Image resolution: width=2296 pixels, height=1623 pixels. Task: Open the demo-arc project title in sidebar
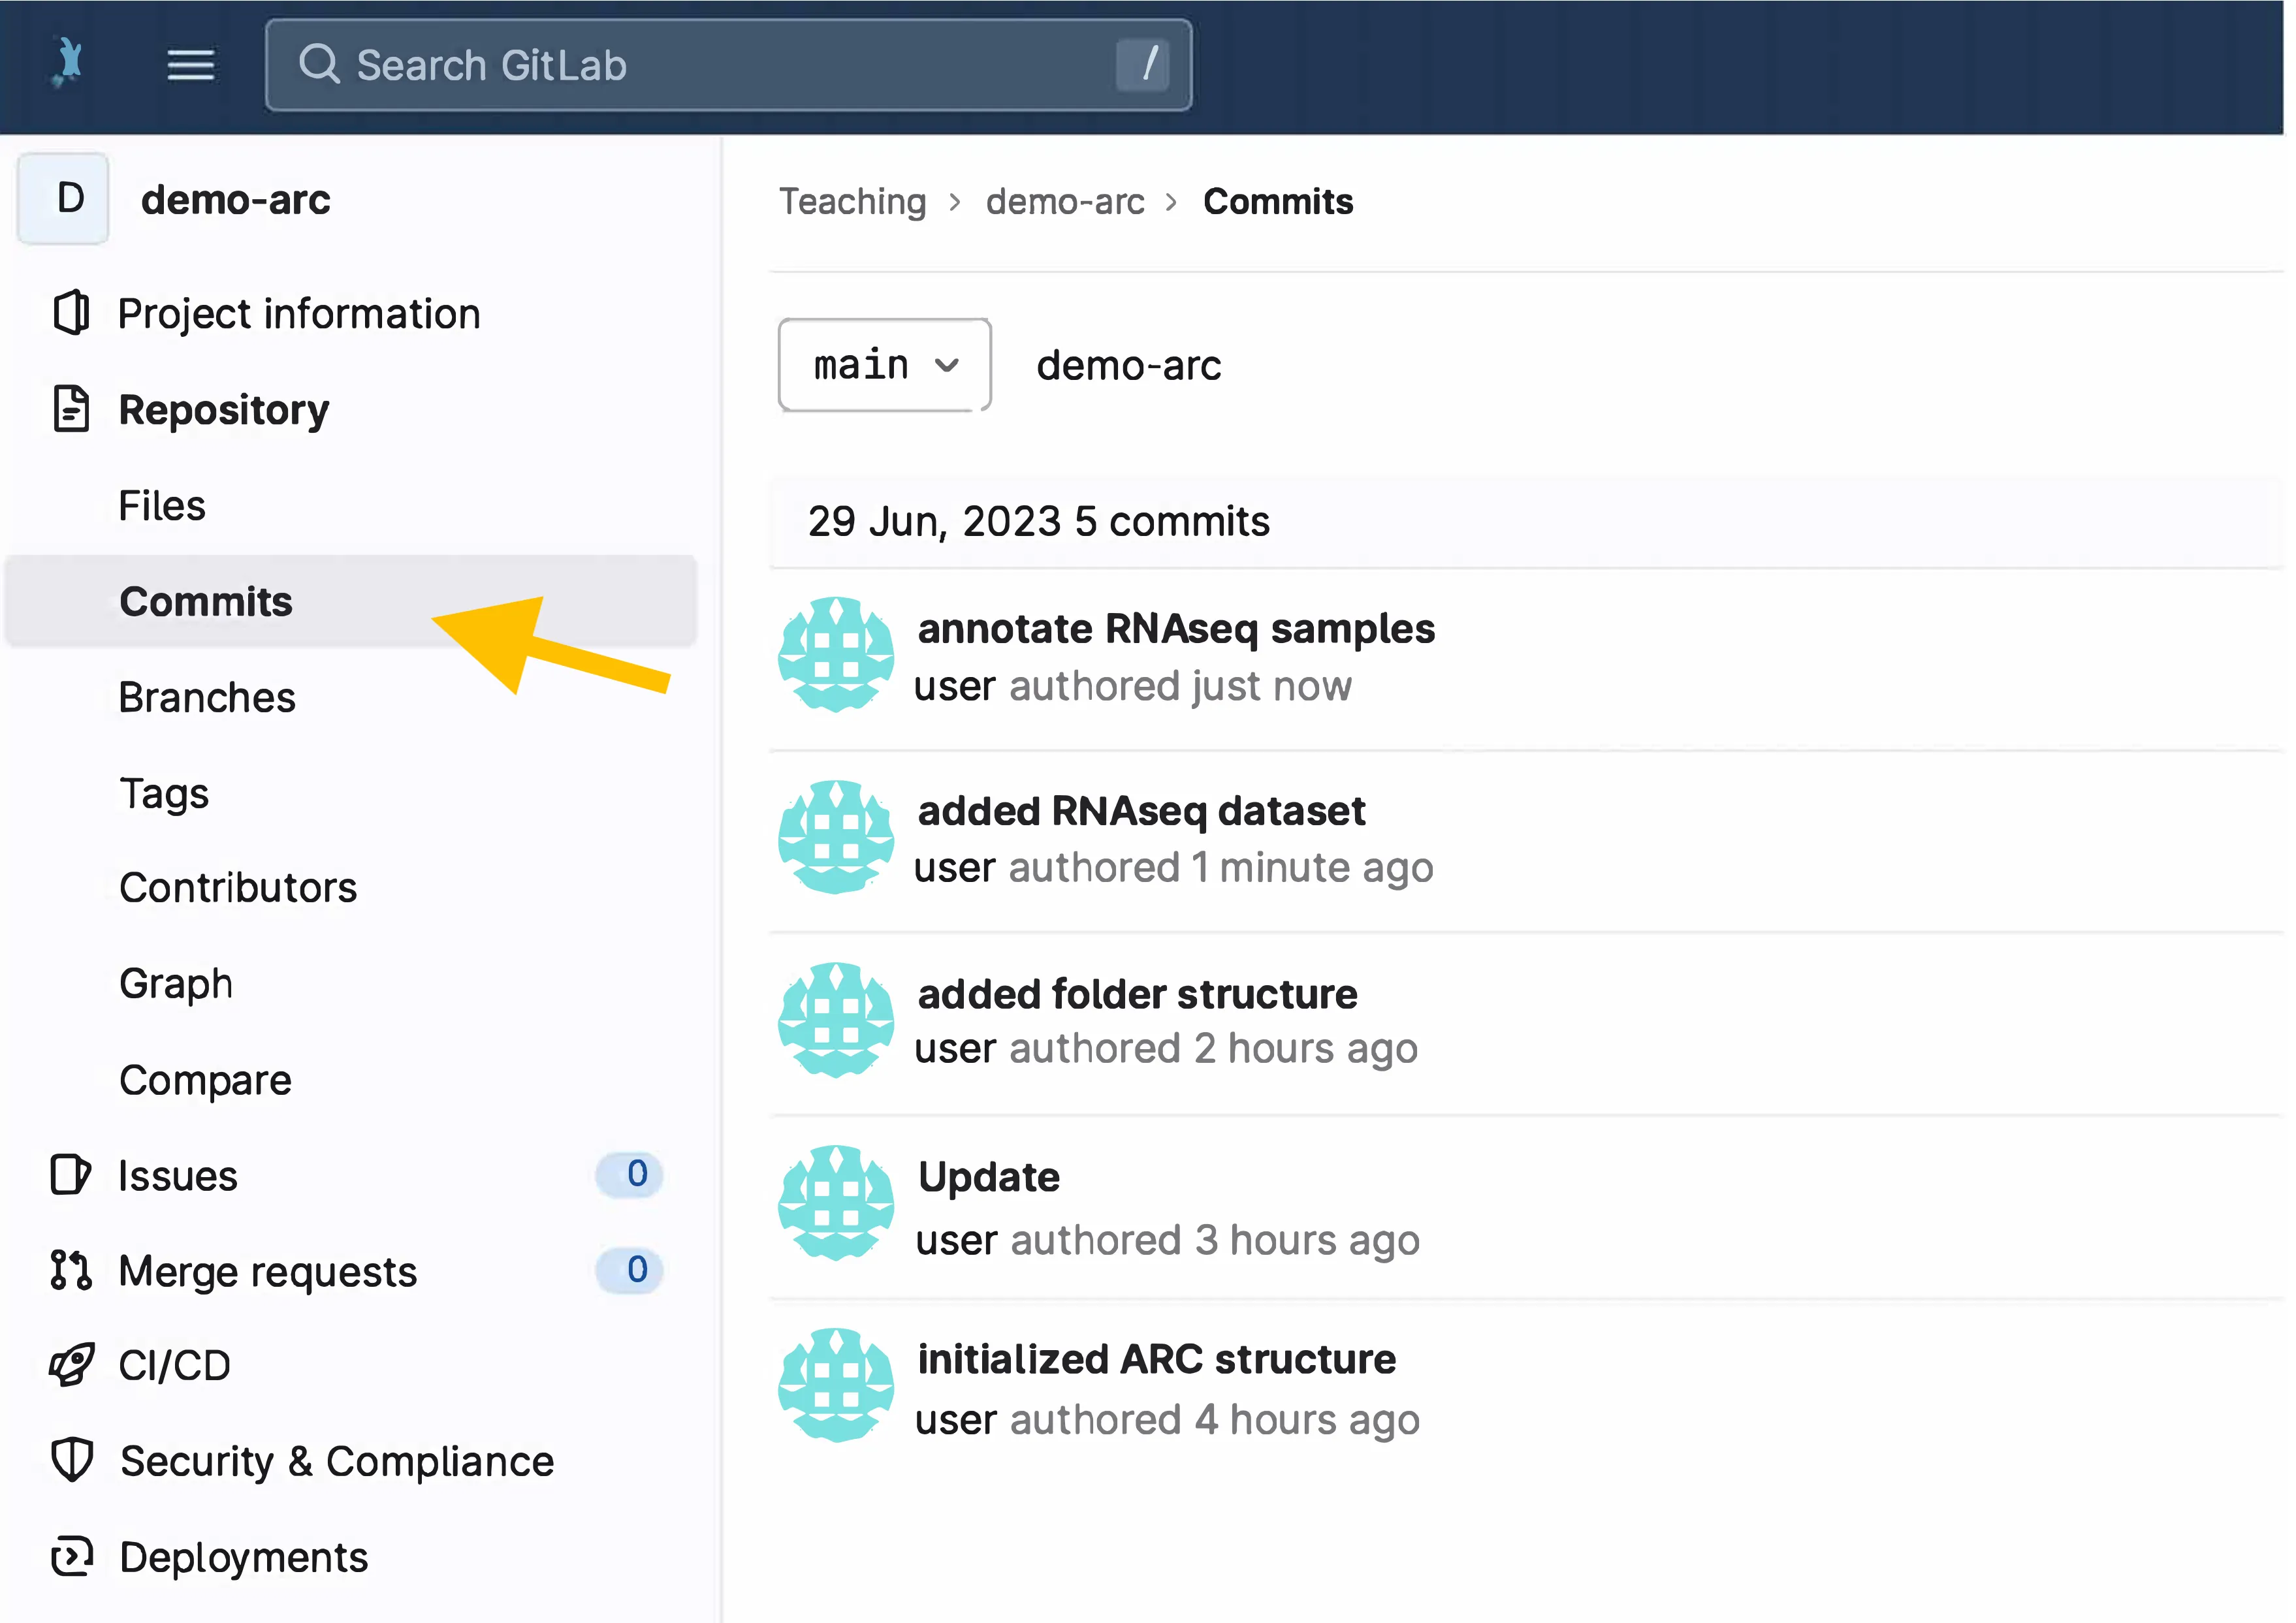236,200
